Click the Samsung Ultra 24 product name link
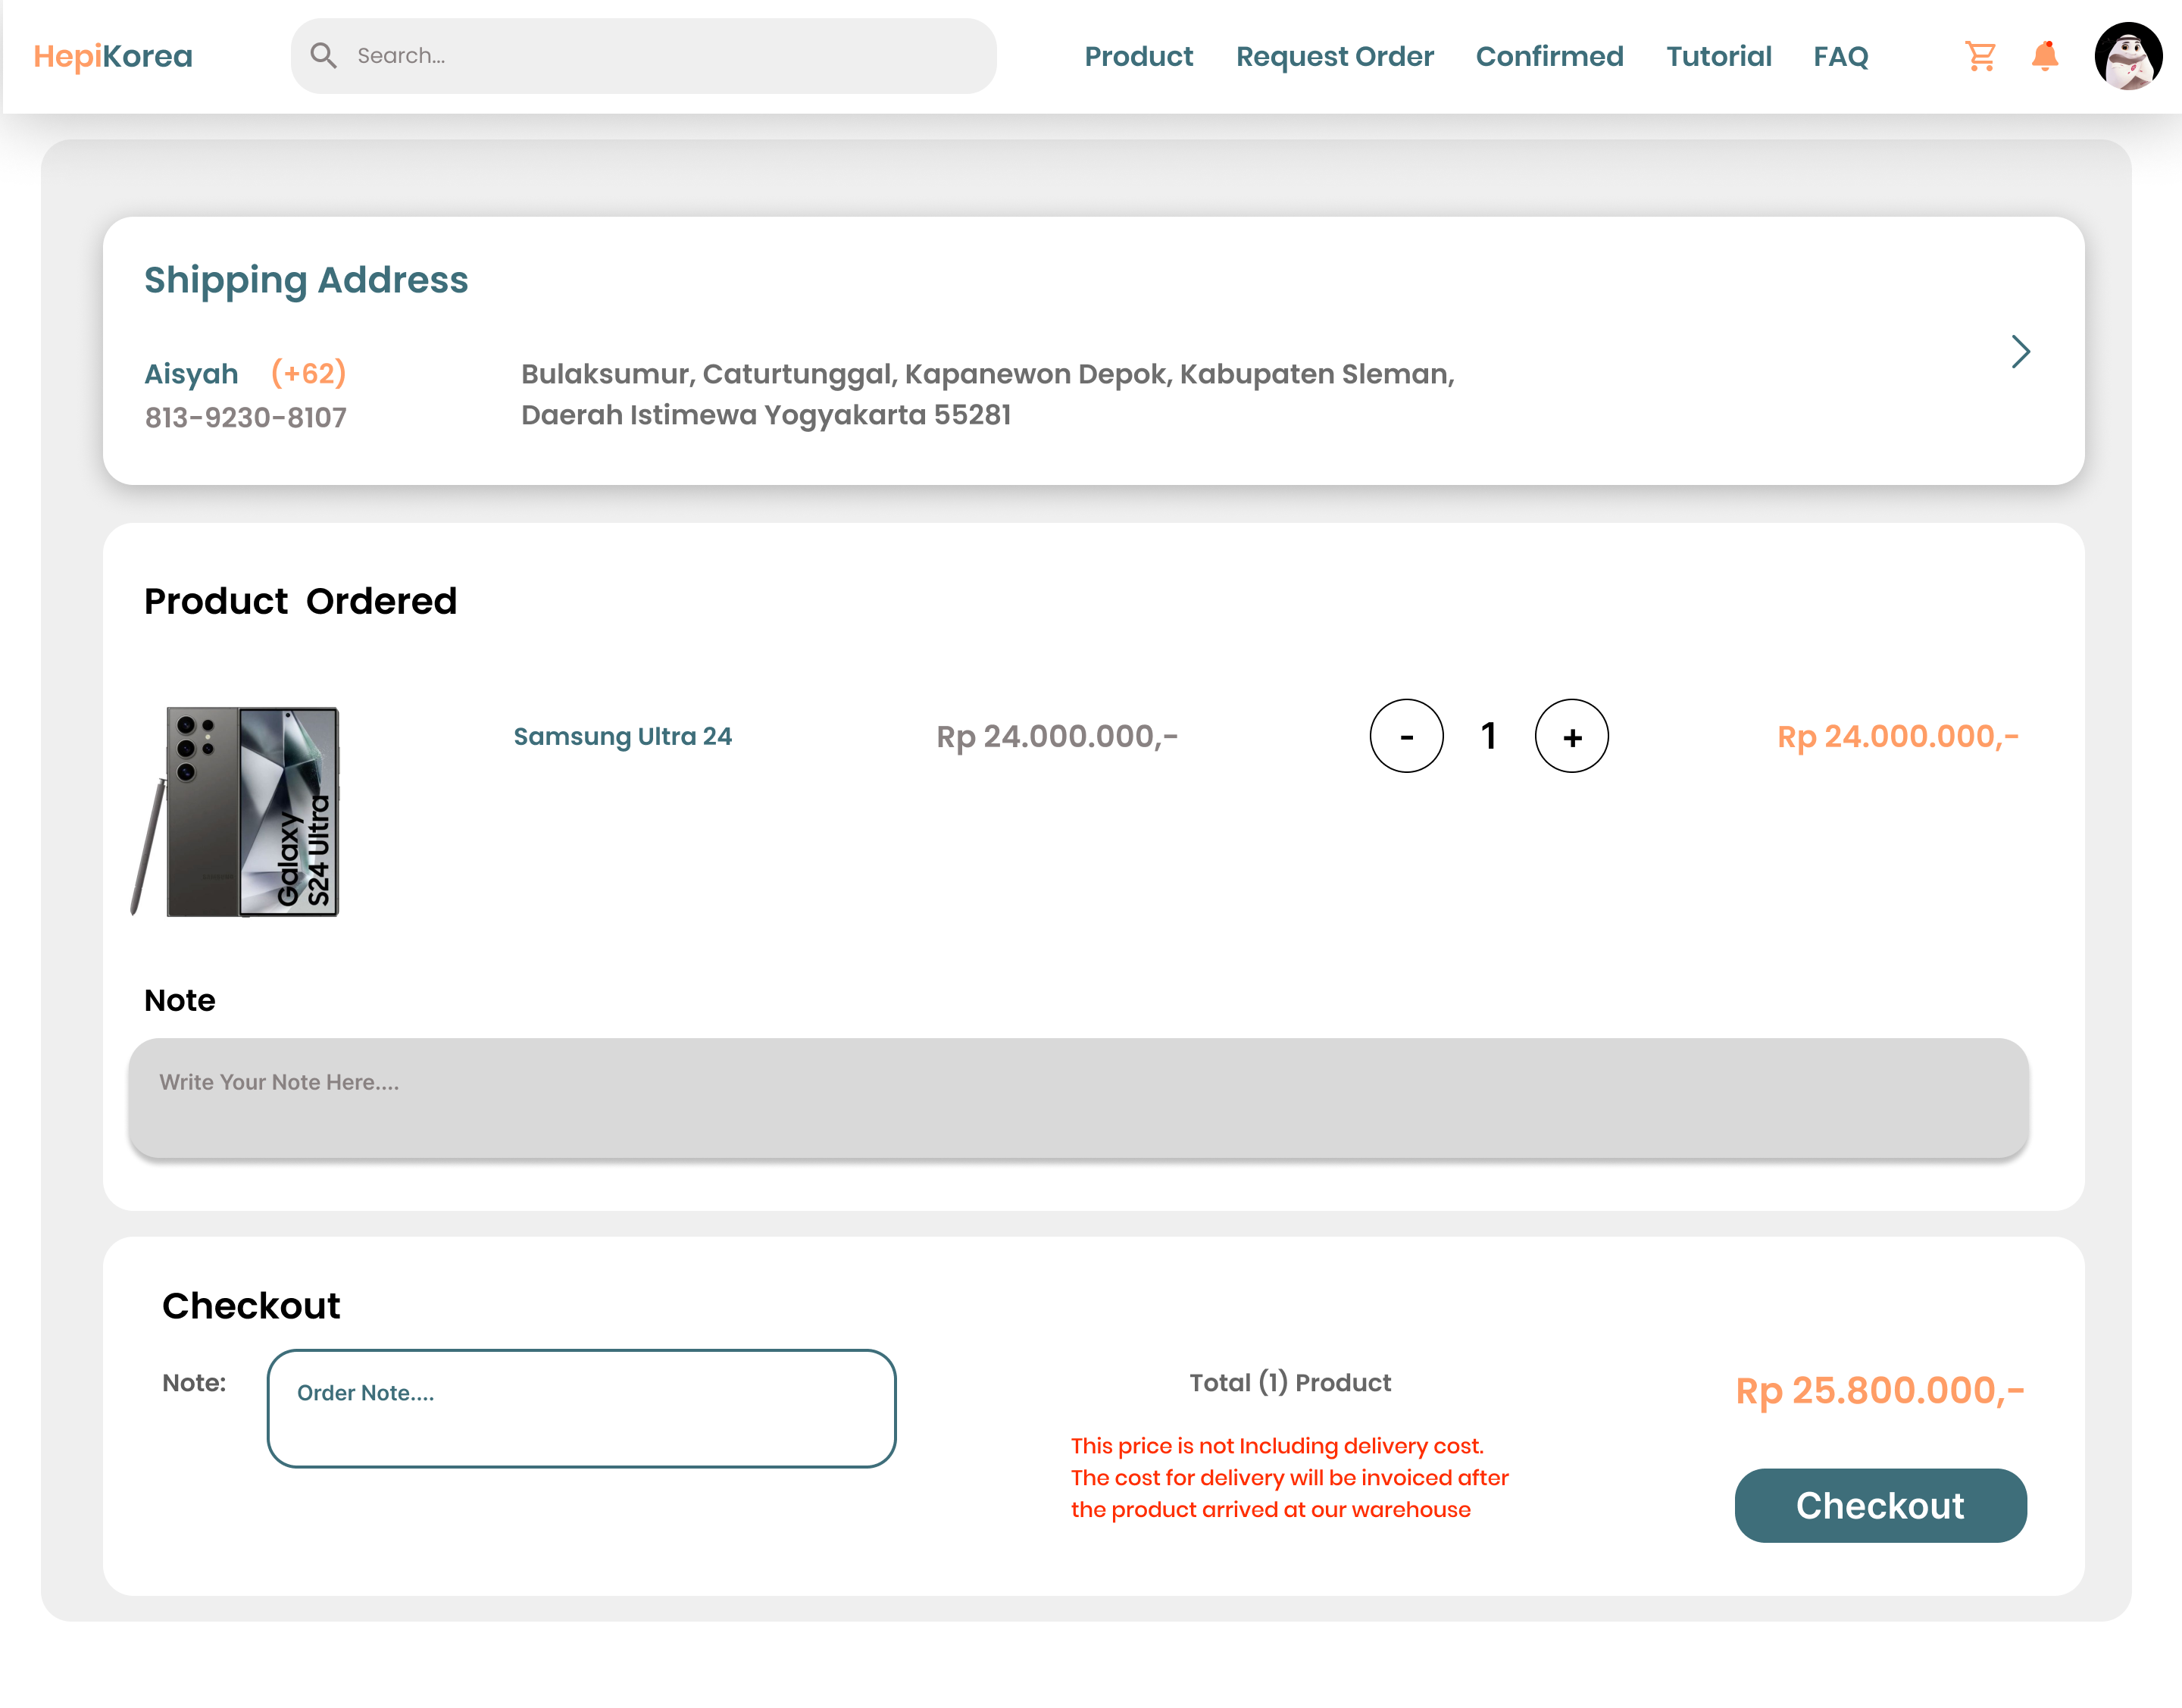This screenshot has height=1708, width=2182. (623, 736)
